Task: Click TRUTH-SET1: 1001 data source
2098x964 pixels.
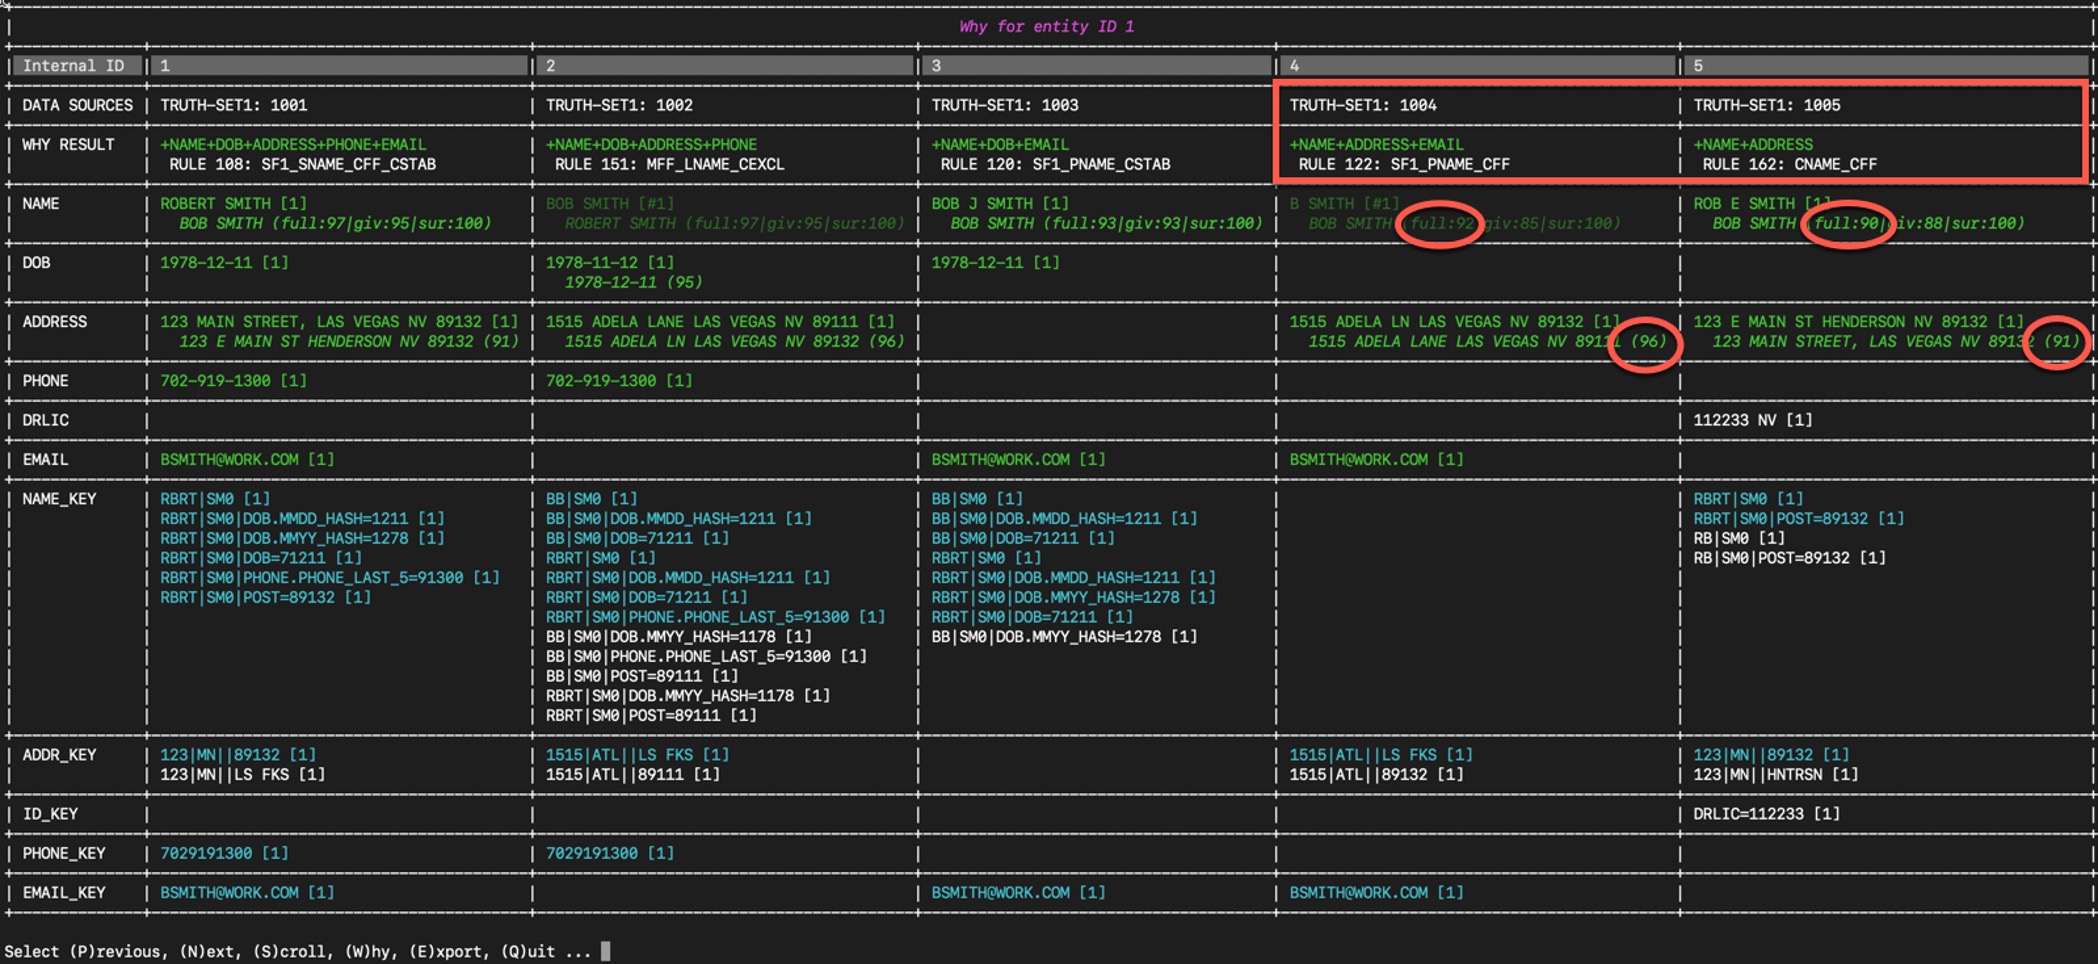Action: (234, 105)
